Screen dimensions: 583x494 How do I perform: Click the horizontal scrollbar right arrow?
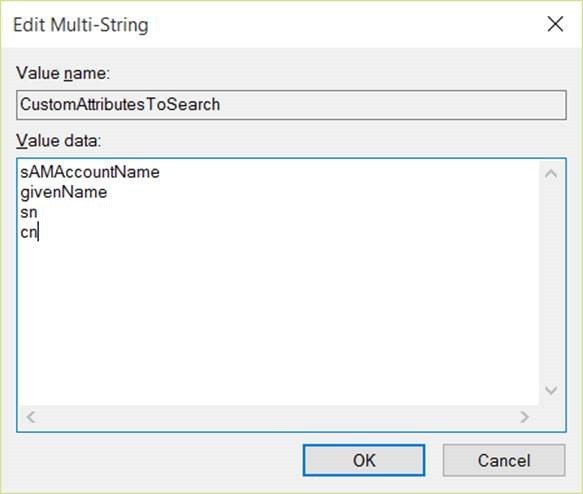pos(524,417)
